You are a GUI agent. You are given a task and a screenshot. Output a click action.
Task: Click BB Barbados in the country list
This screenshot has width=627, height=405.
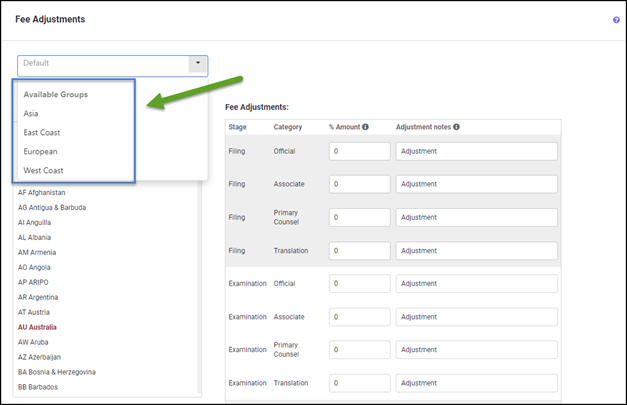click(x=38, y=387)
